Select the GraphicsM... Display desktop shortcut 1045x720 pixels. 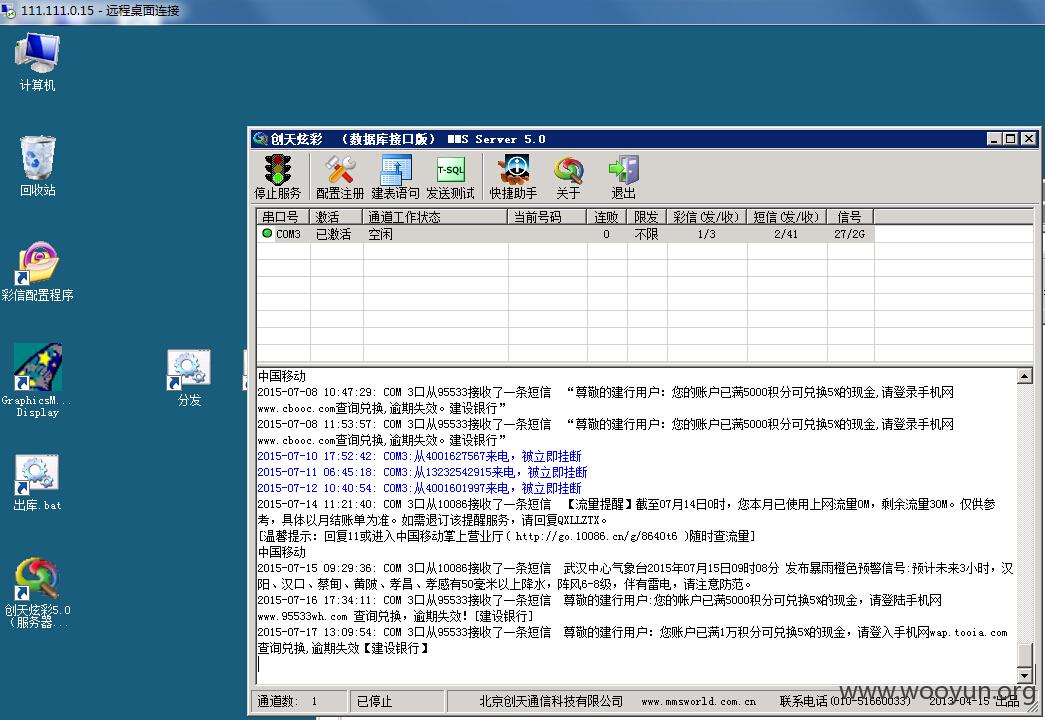pos(37,380)
